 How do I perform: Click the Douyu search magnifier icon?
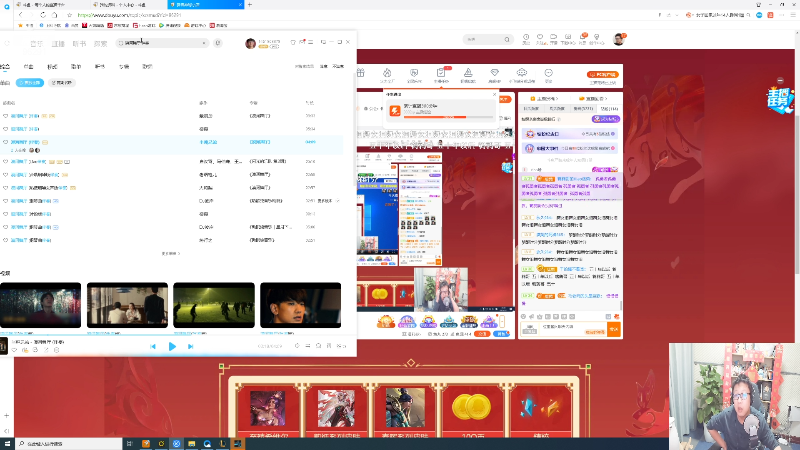coord(507,39)
